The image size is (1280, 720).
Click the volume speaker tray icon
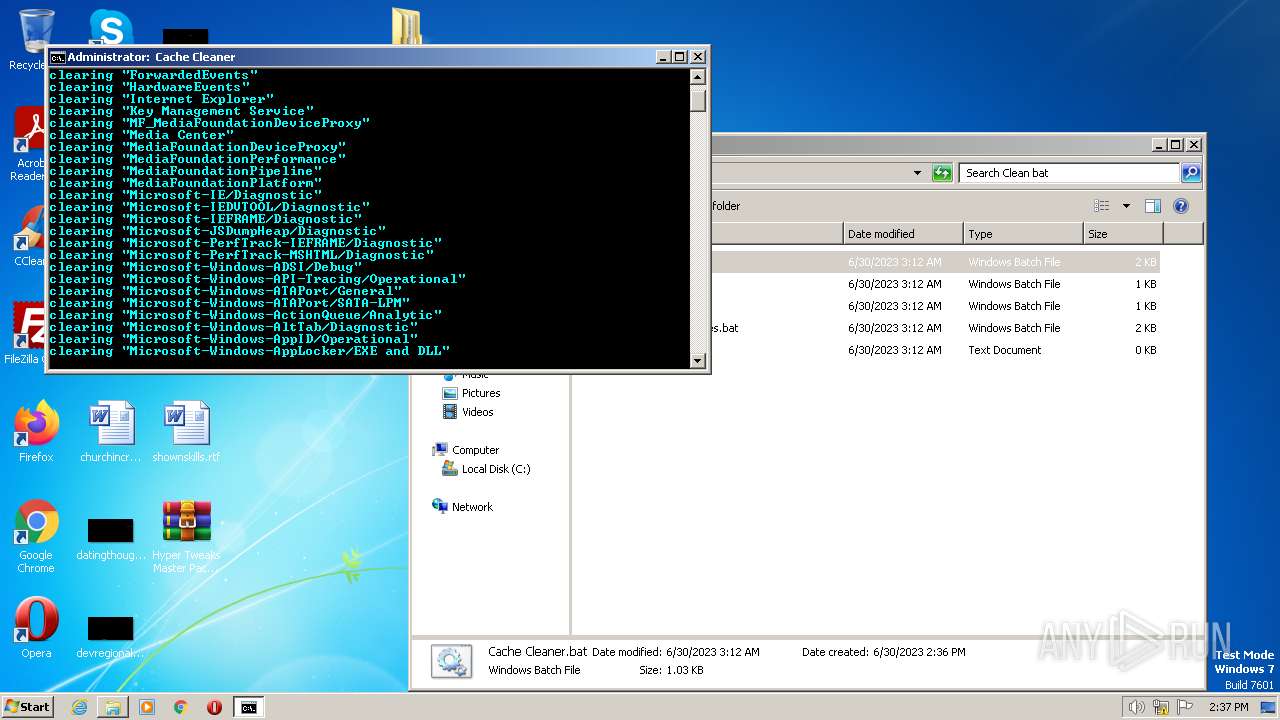pos(1136,707)
